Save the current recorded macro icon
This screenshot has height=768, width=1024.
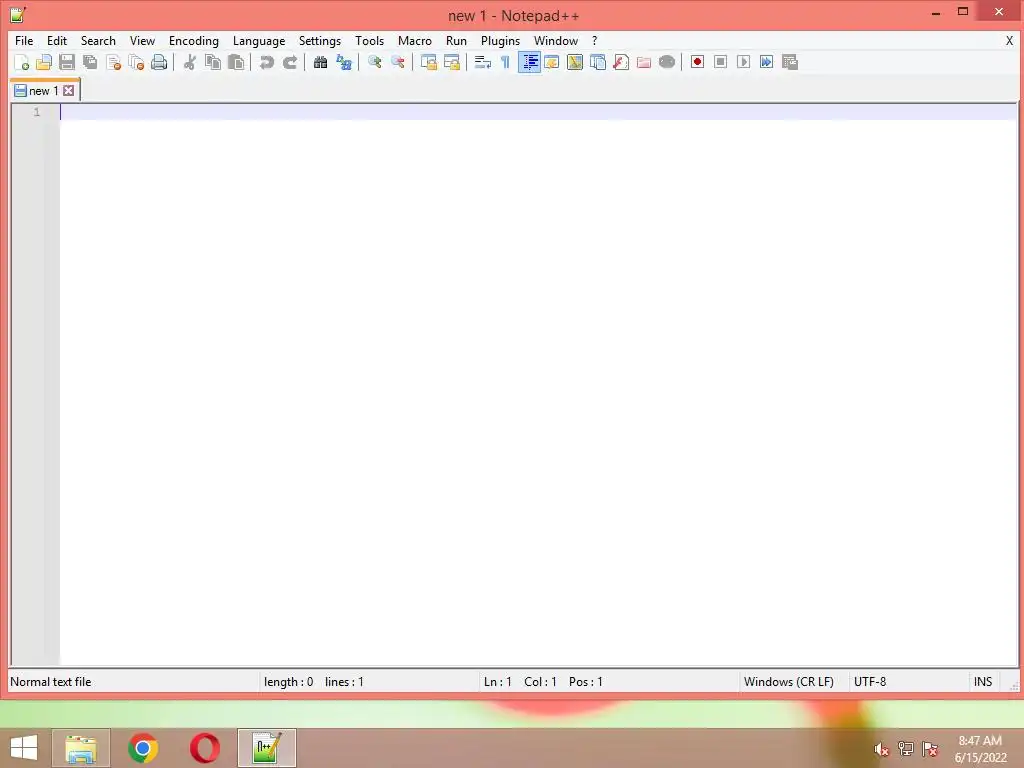pyautogui.click(x=790, y=62)
